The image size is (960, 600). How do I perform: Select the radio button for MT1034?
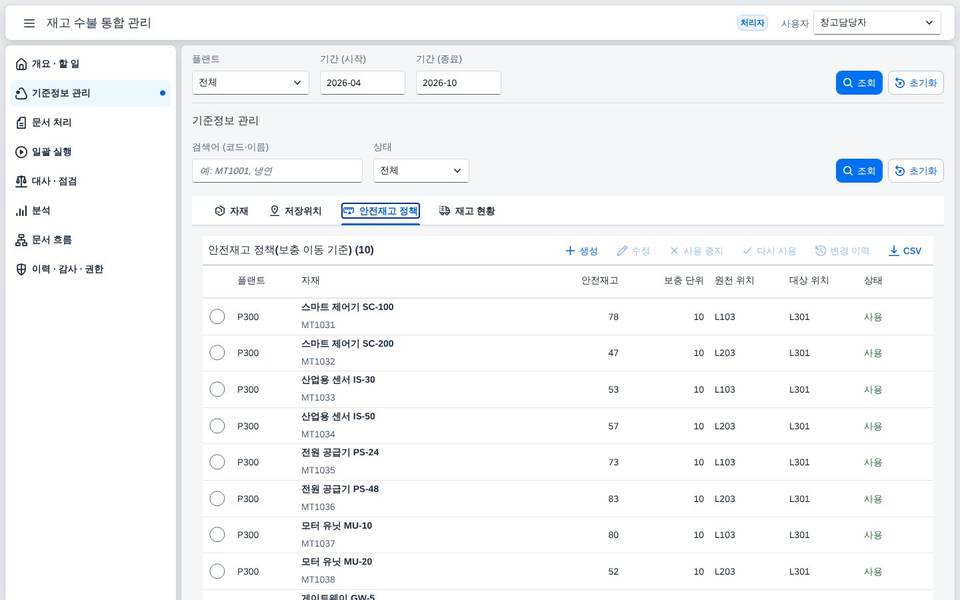point(217,426)
